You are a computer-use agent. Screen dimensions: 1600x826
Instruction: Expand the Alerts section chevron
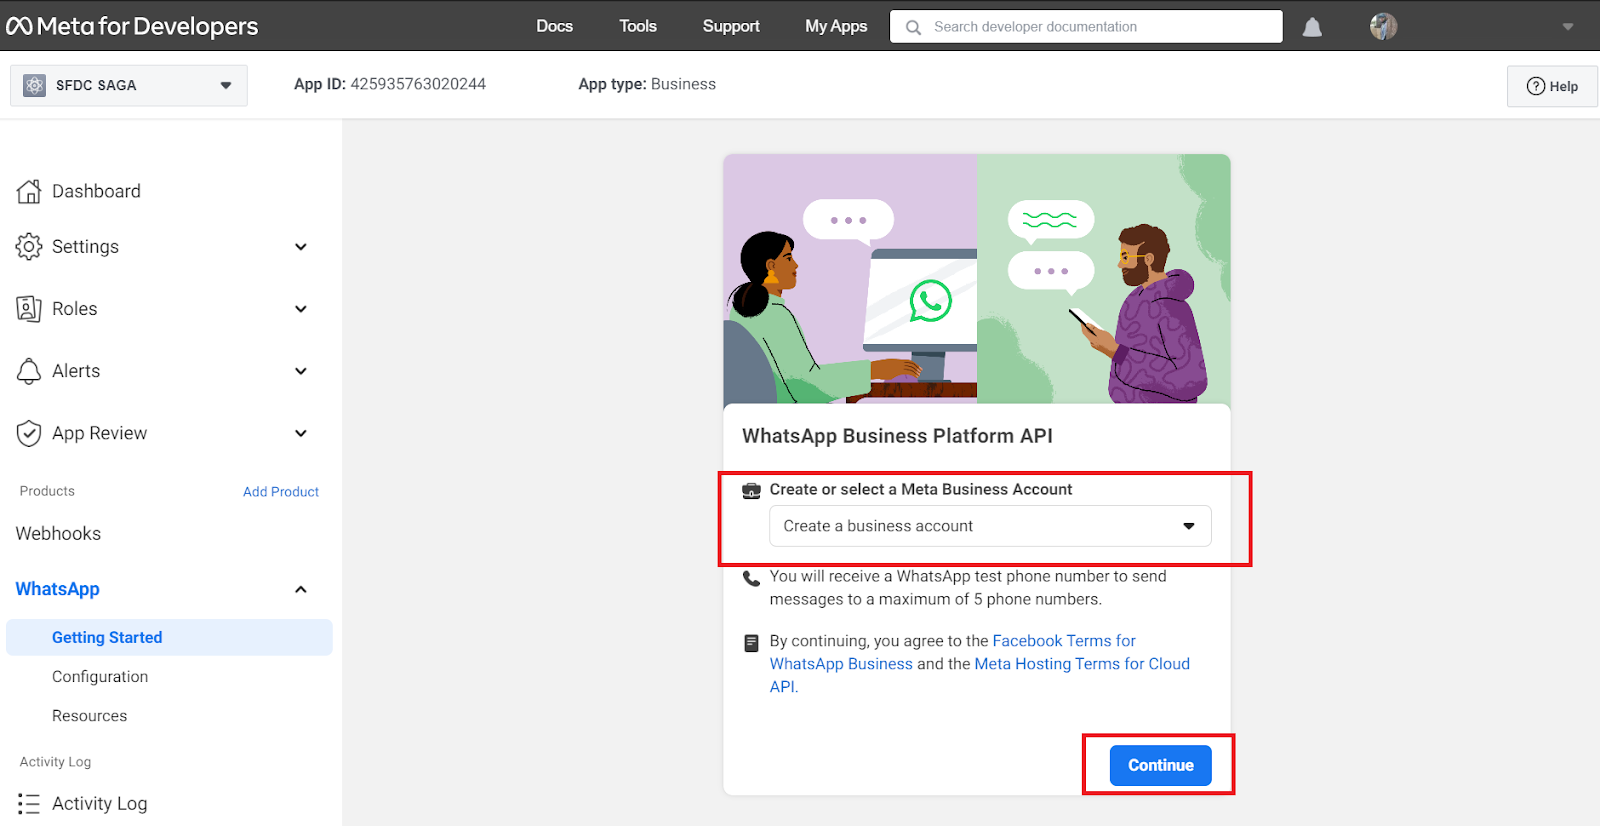tap(301, 371)
